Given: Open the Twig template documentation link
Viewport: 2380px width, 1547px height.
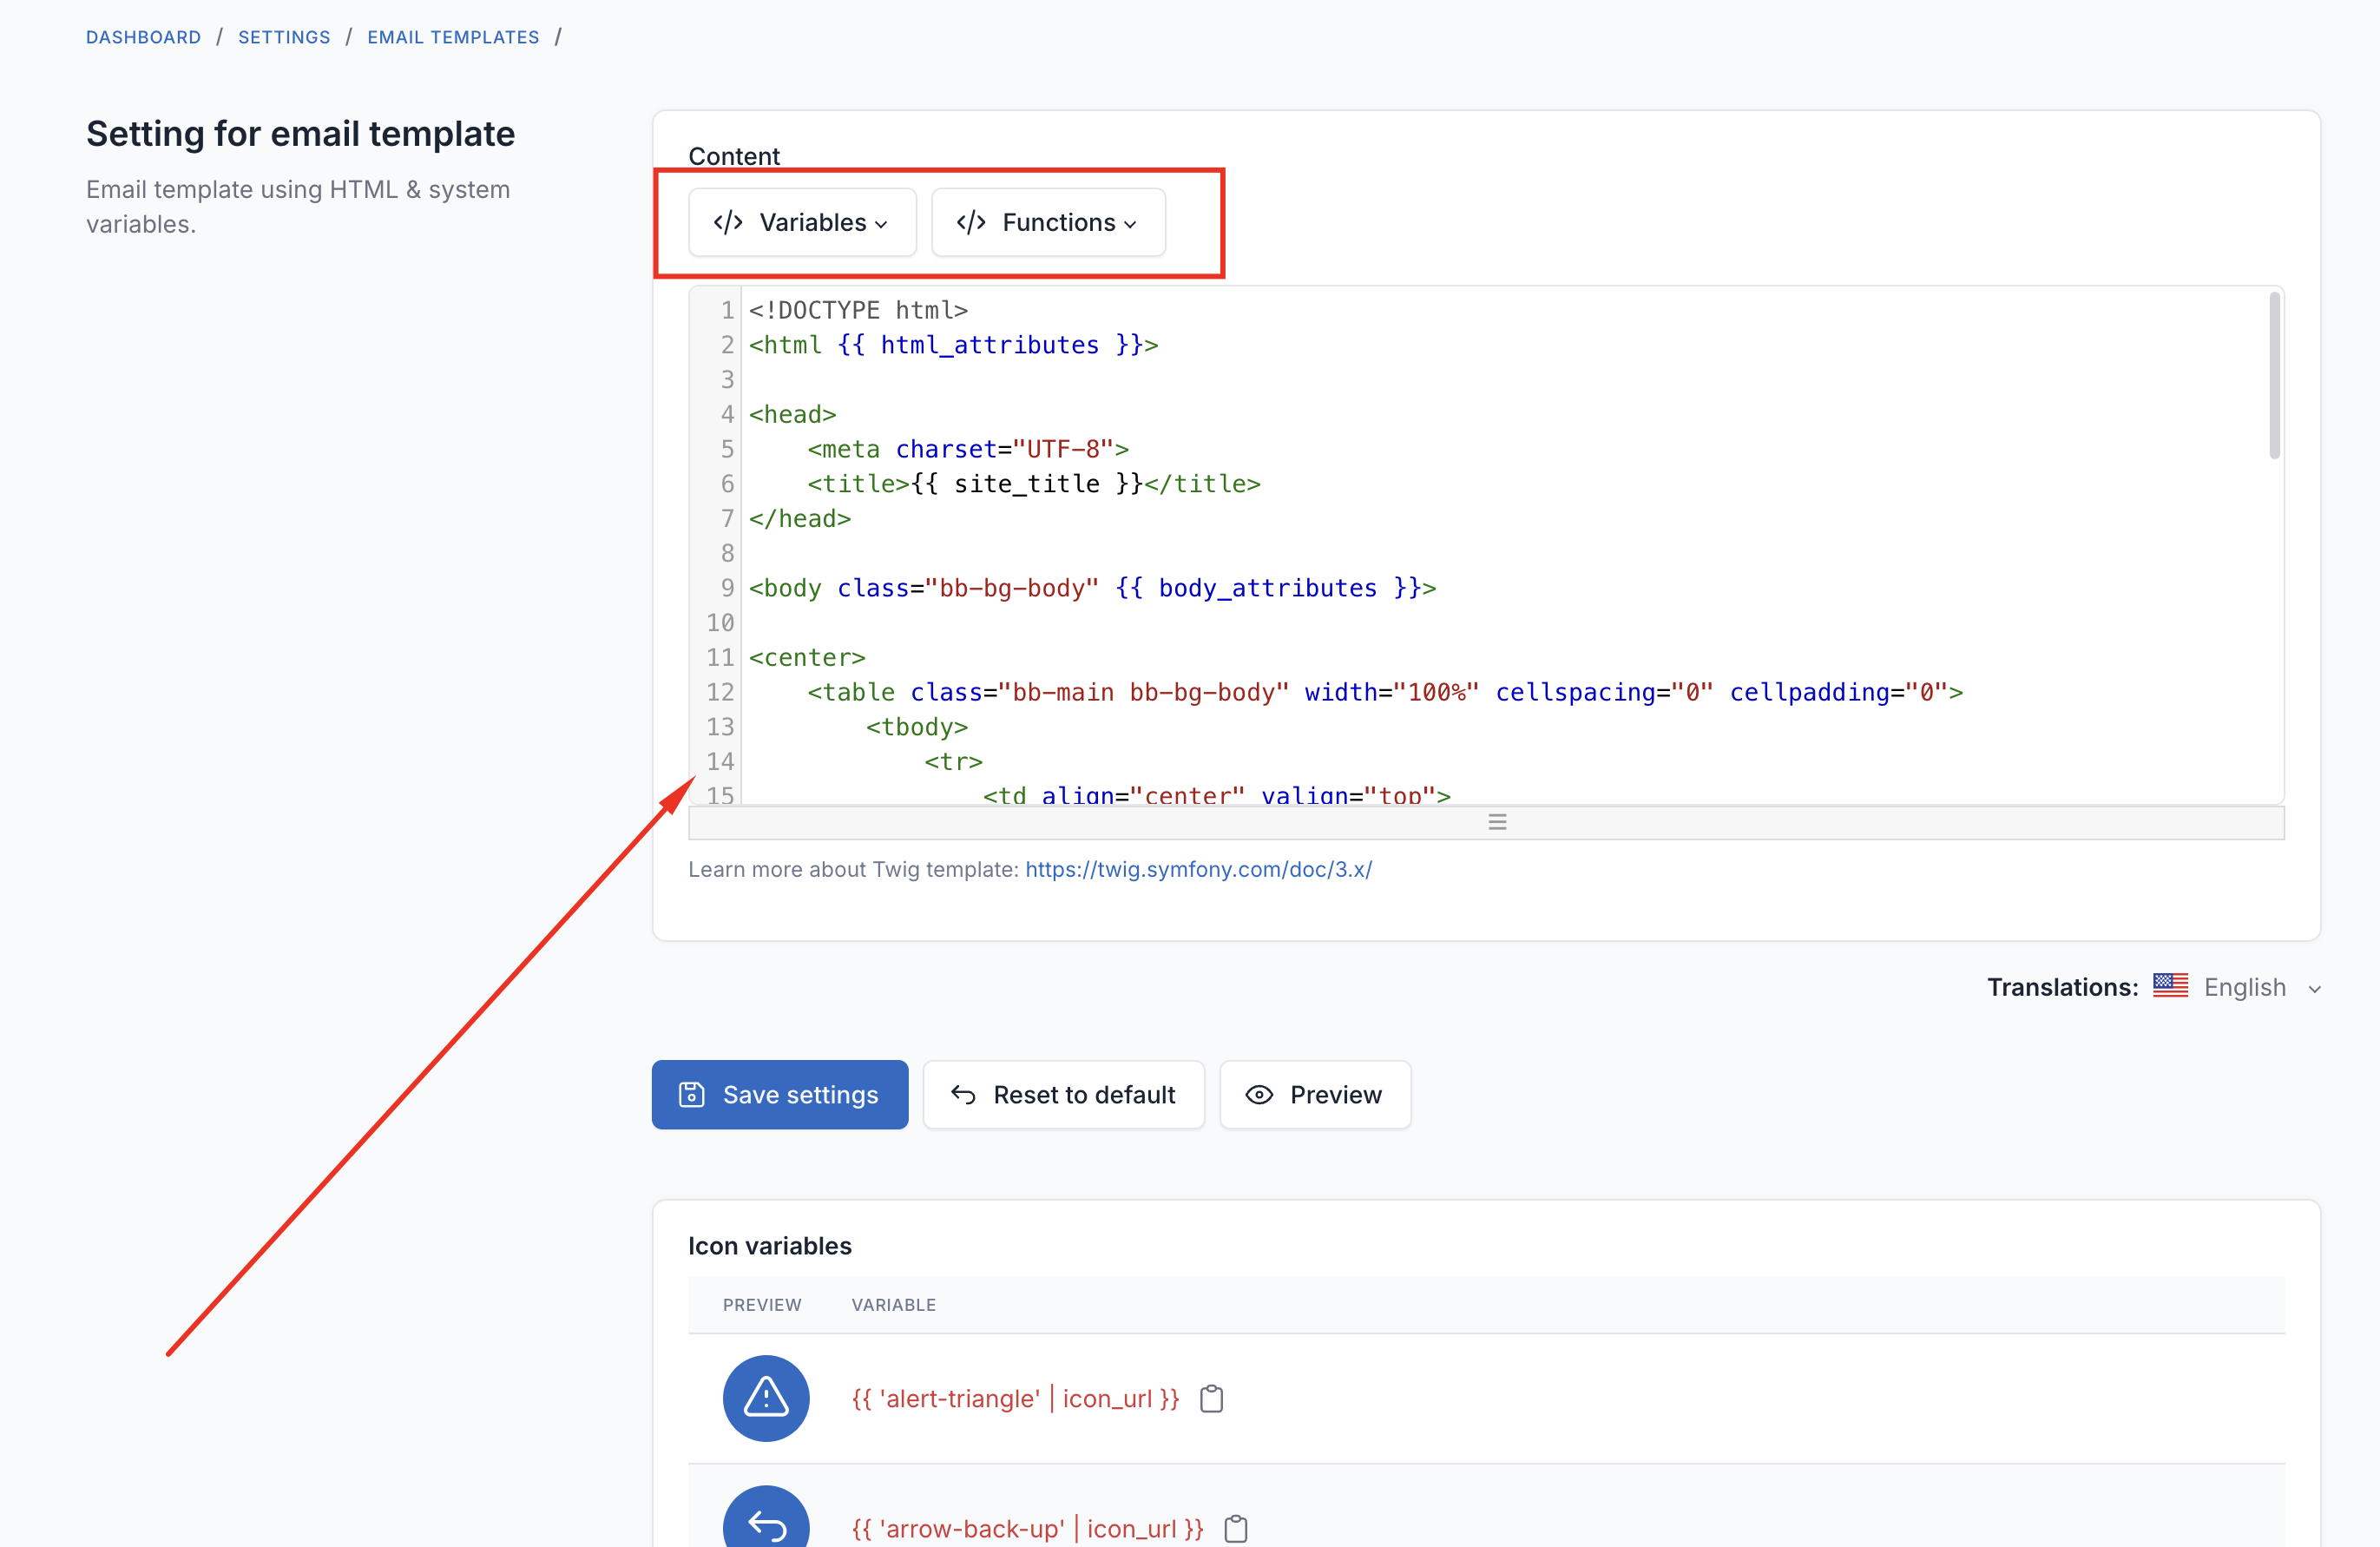Looking at the screenshot, I should pyautogui.click(x=1198, y=869).
